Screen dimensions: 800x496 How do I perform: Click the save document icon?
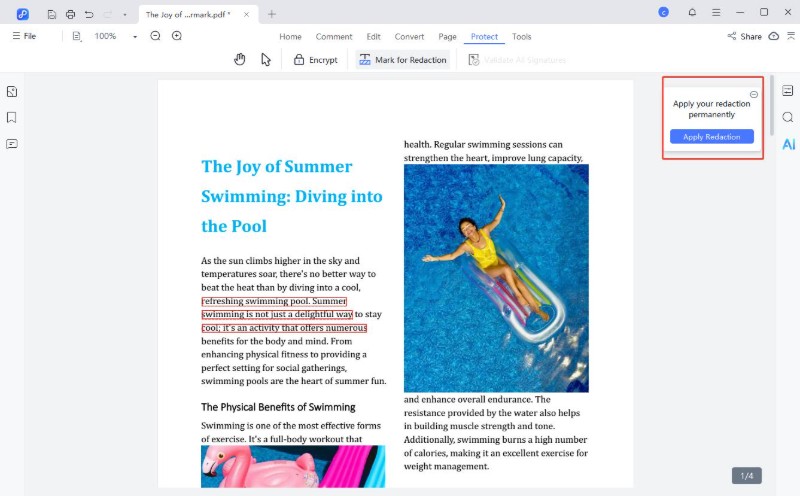(x=52, y=14)
